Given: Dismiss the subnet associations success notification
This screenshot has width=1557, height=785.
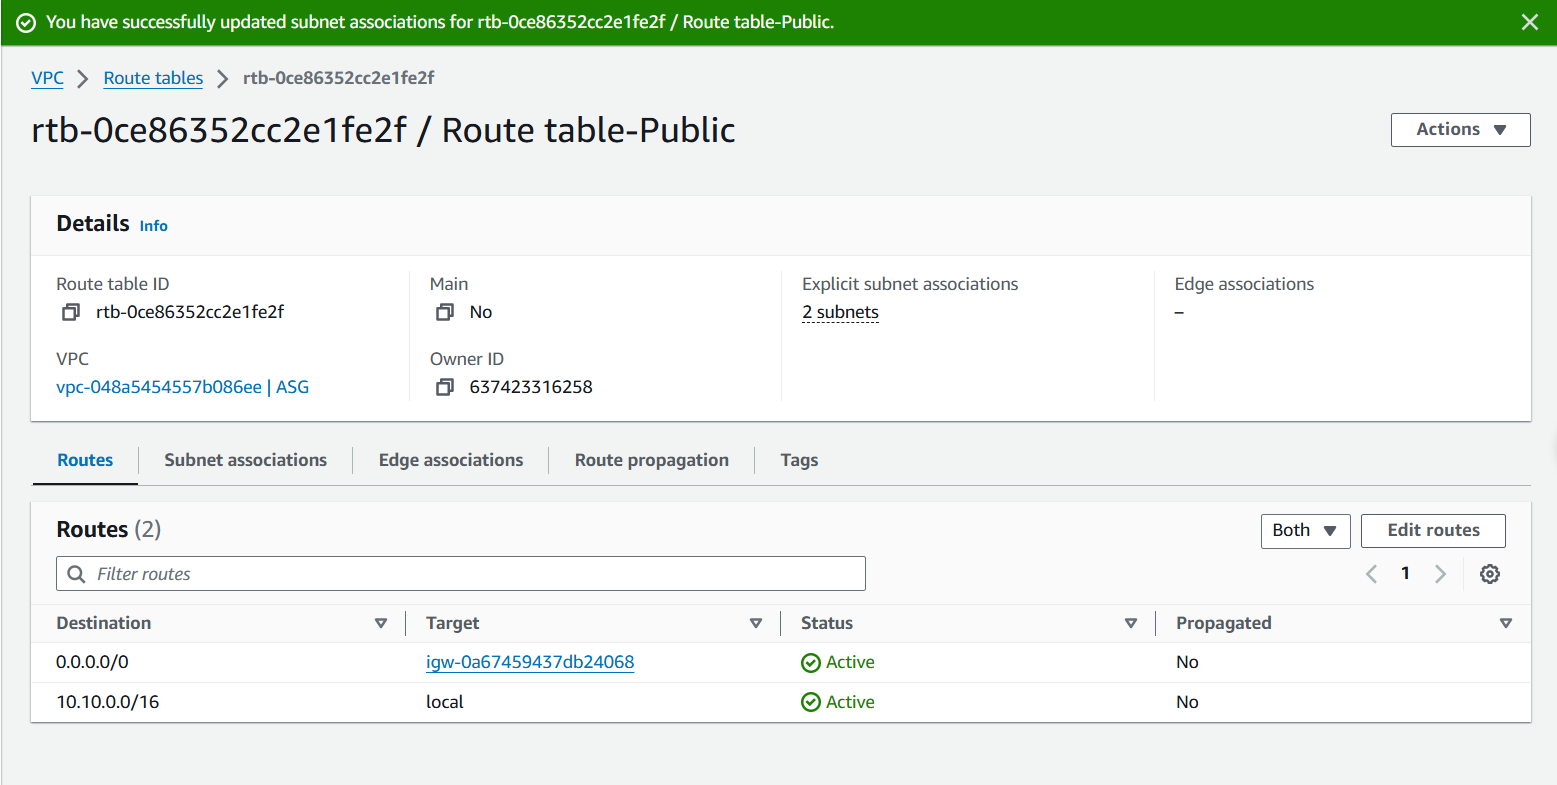Looking at the screenshot, I should [1529, 21].
